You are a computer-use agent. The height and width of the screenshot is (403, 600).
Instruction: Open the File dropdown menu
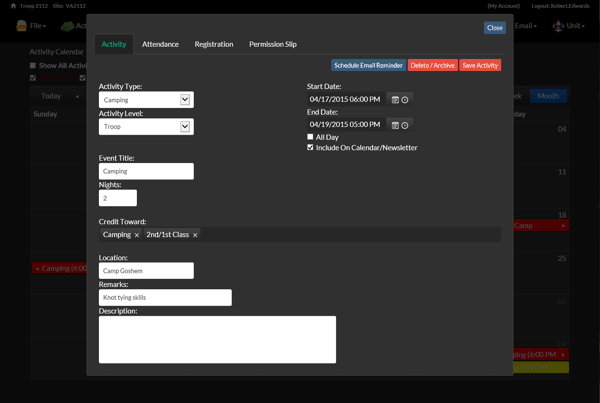38,26
